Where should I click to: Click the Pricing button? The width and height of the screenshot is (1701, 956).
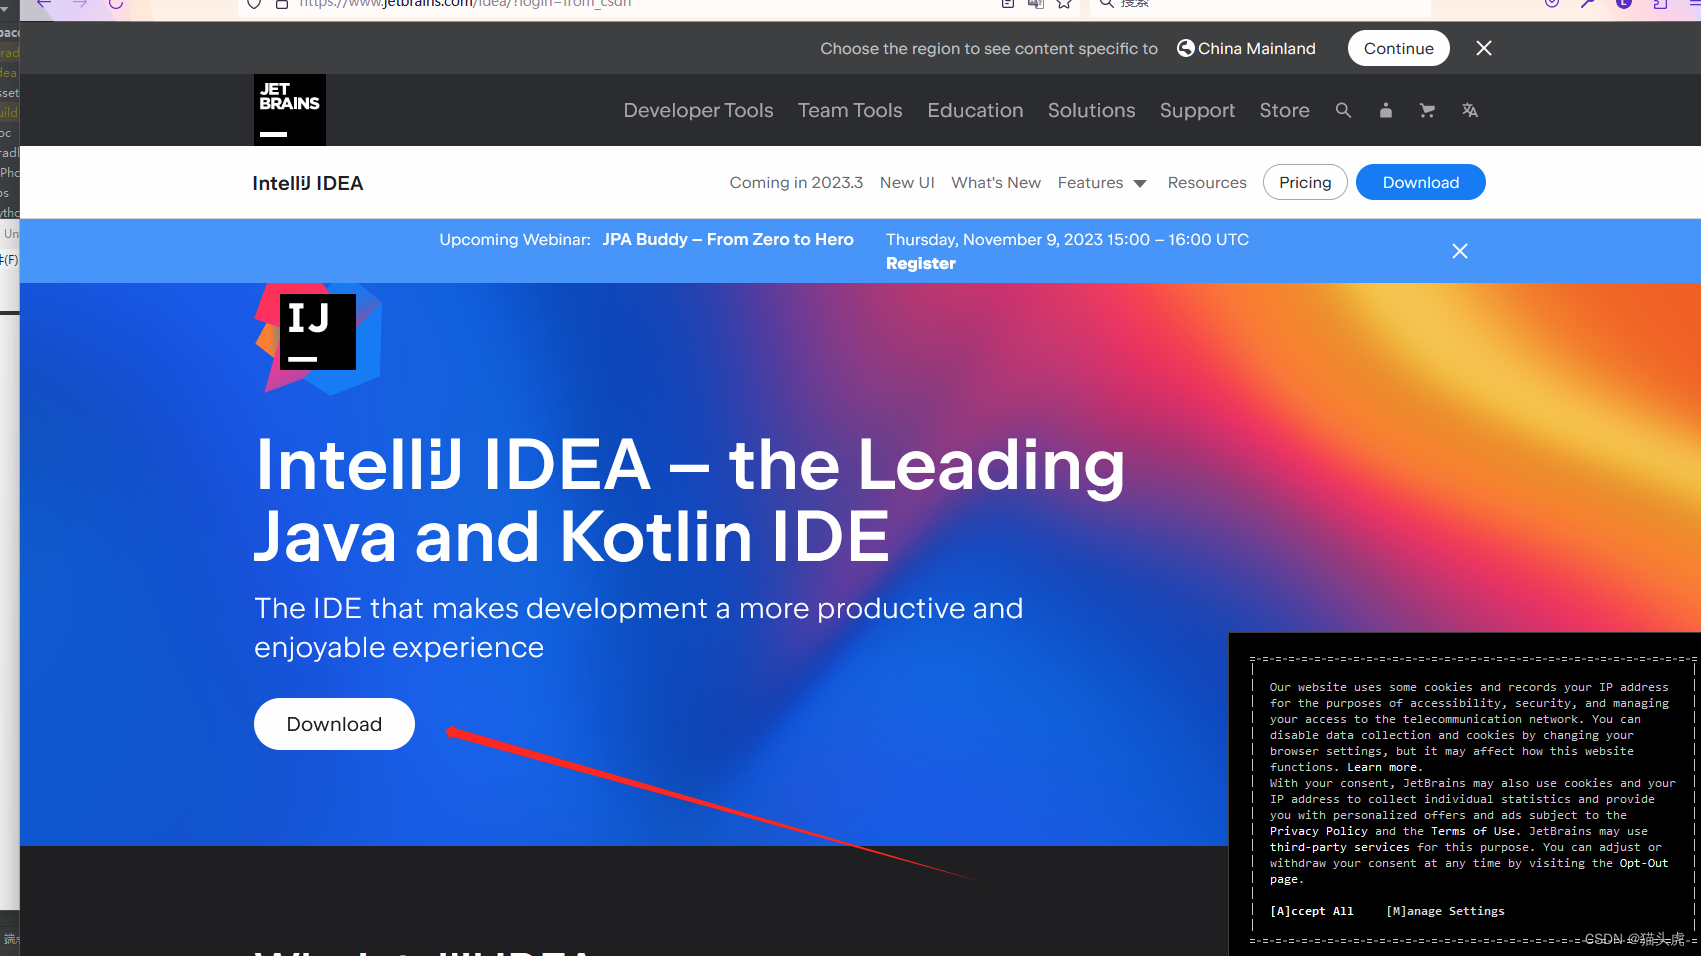pos(1305,182)
